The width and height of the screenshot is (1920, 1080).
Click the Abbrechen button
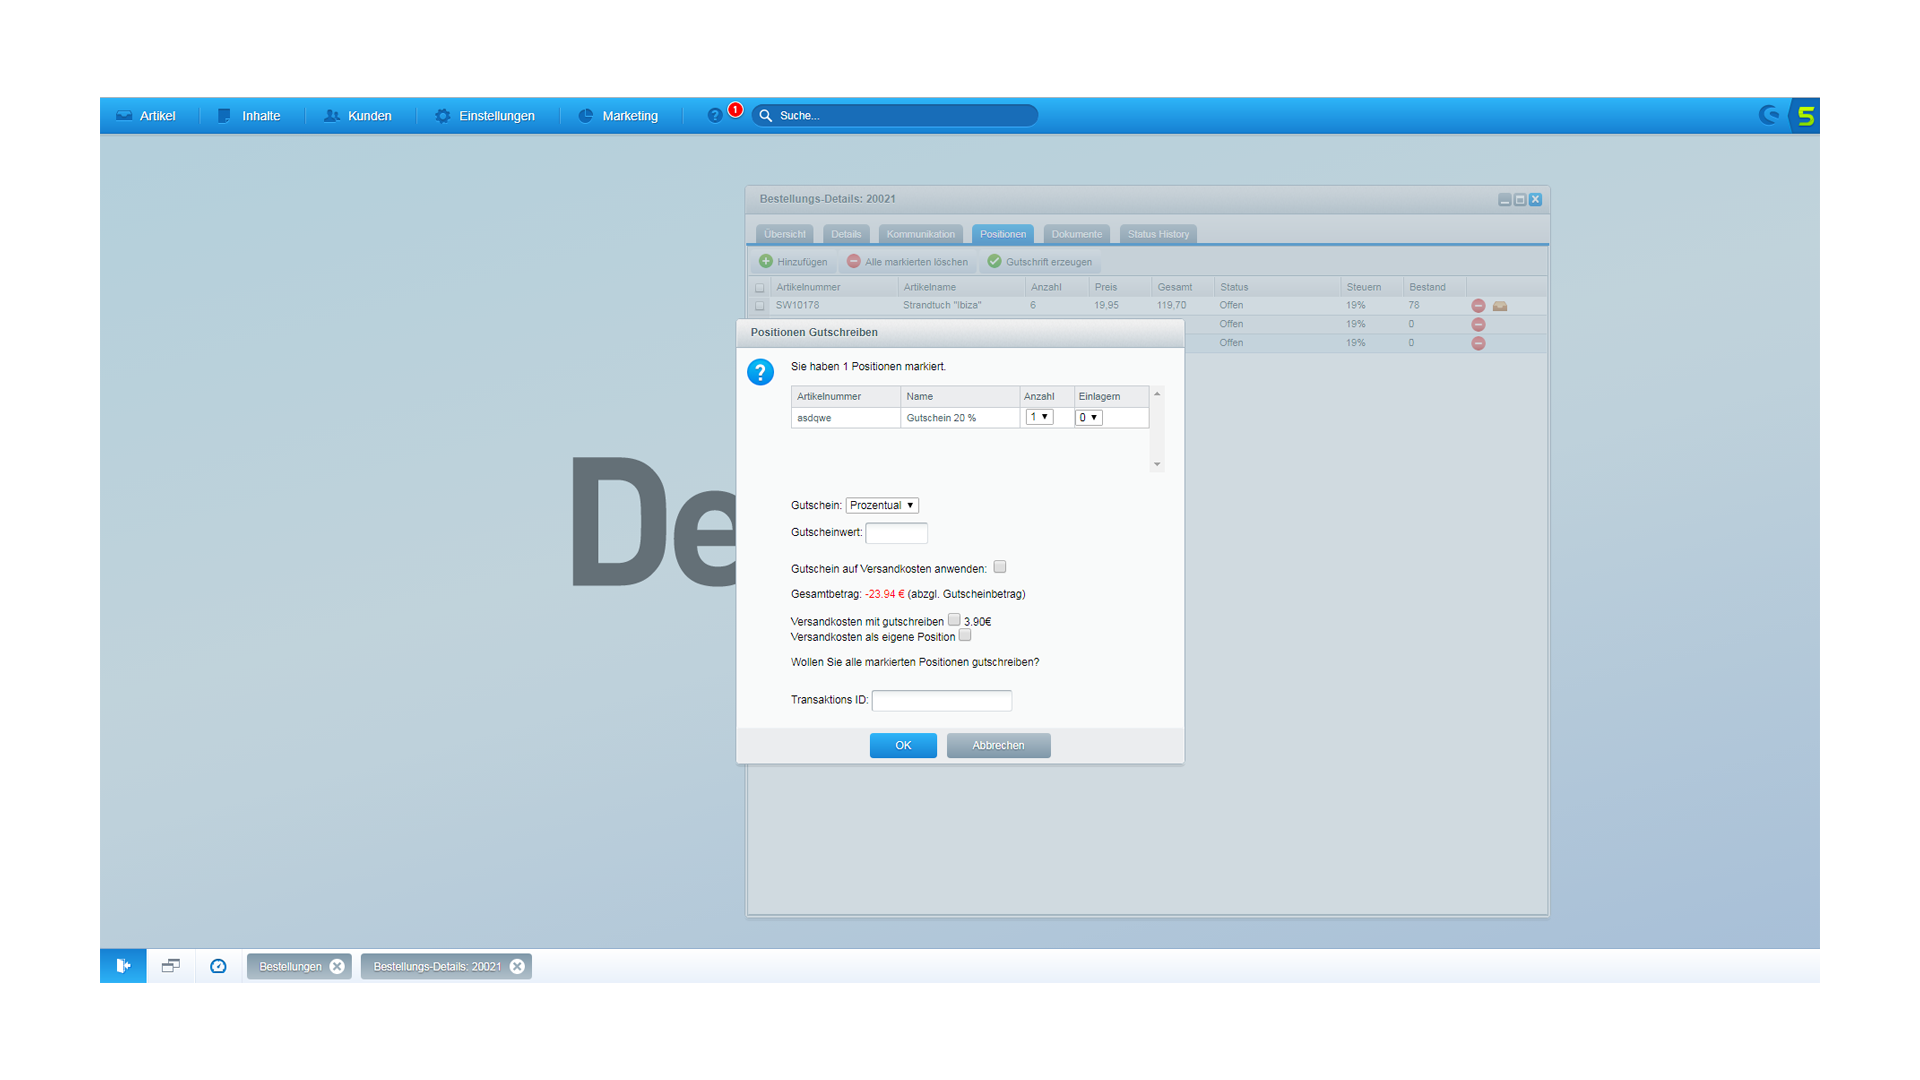[x=998, y=746]
